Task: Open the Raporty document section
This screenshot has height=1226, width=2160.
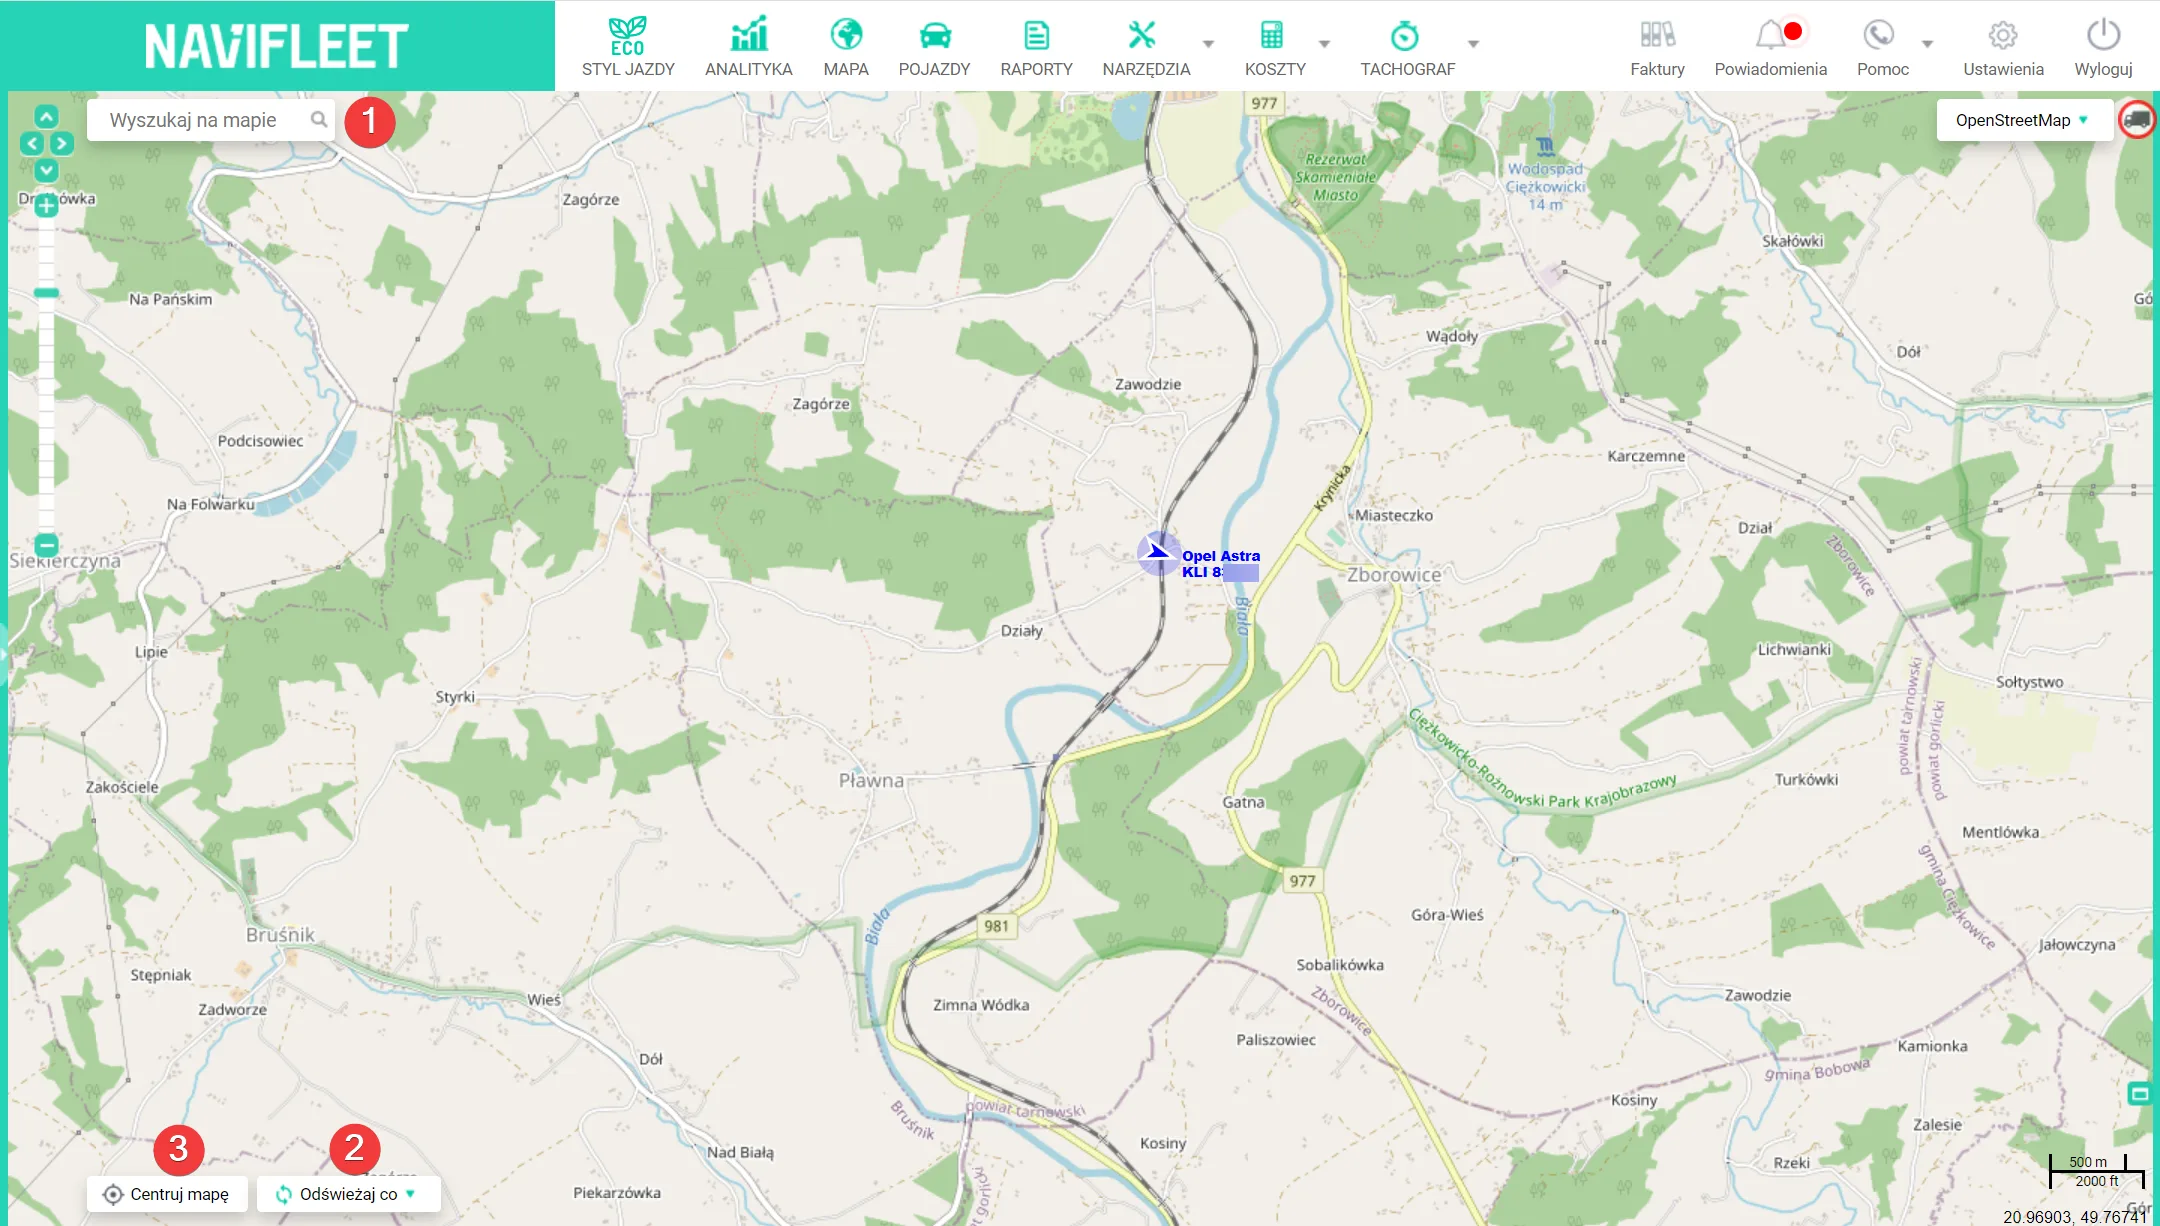Action: (x=1036, y=46)
